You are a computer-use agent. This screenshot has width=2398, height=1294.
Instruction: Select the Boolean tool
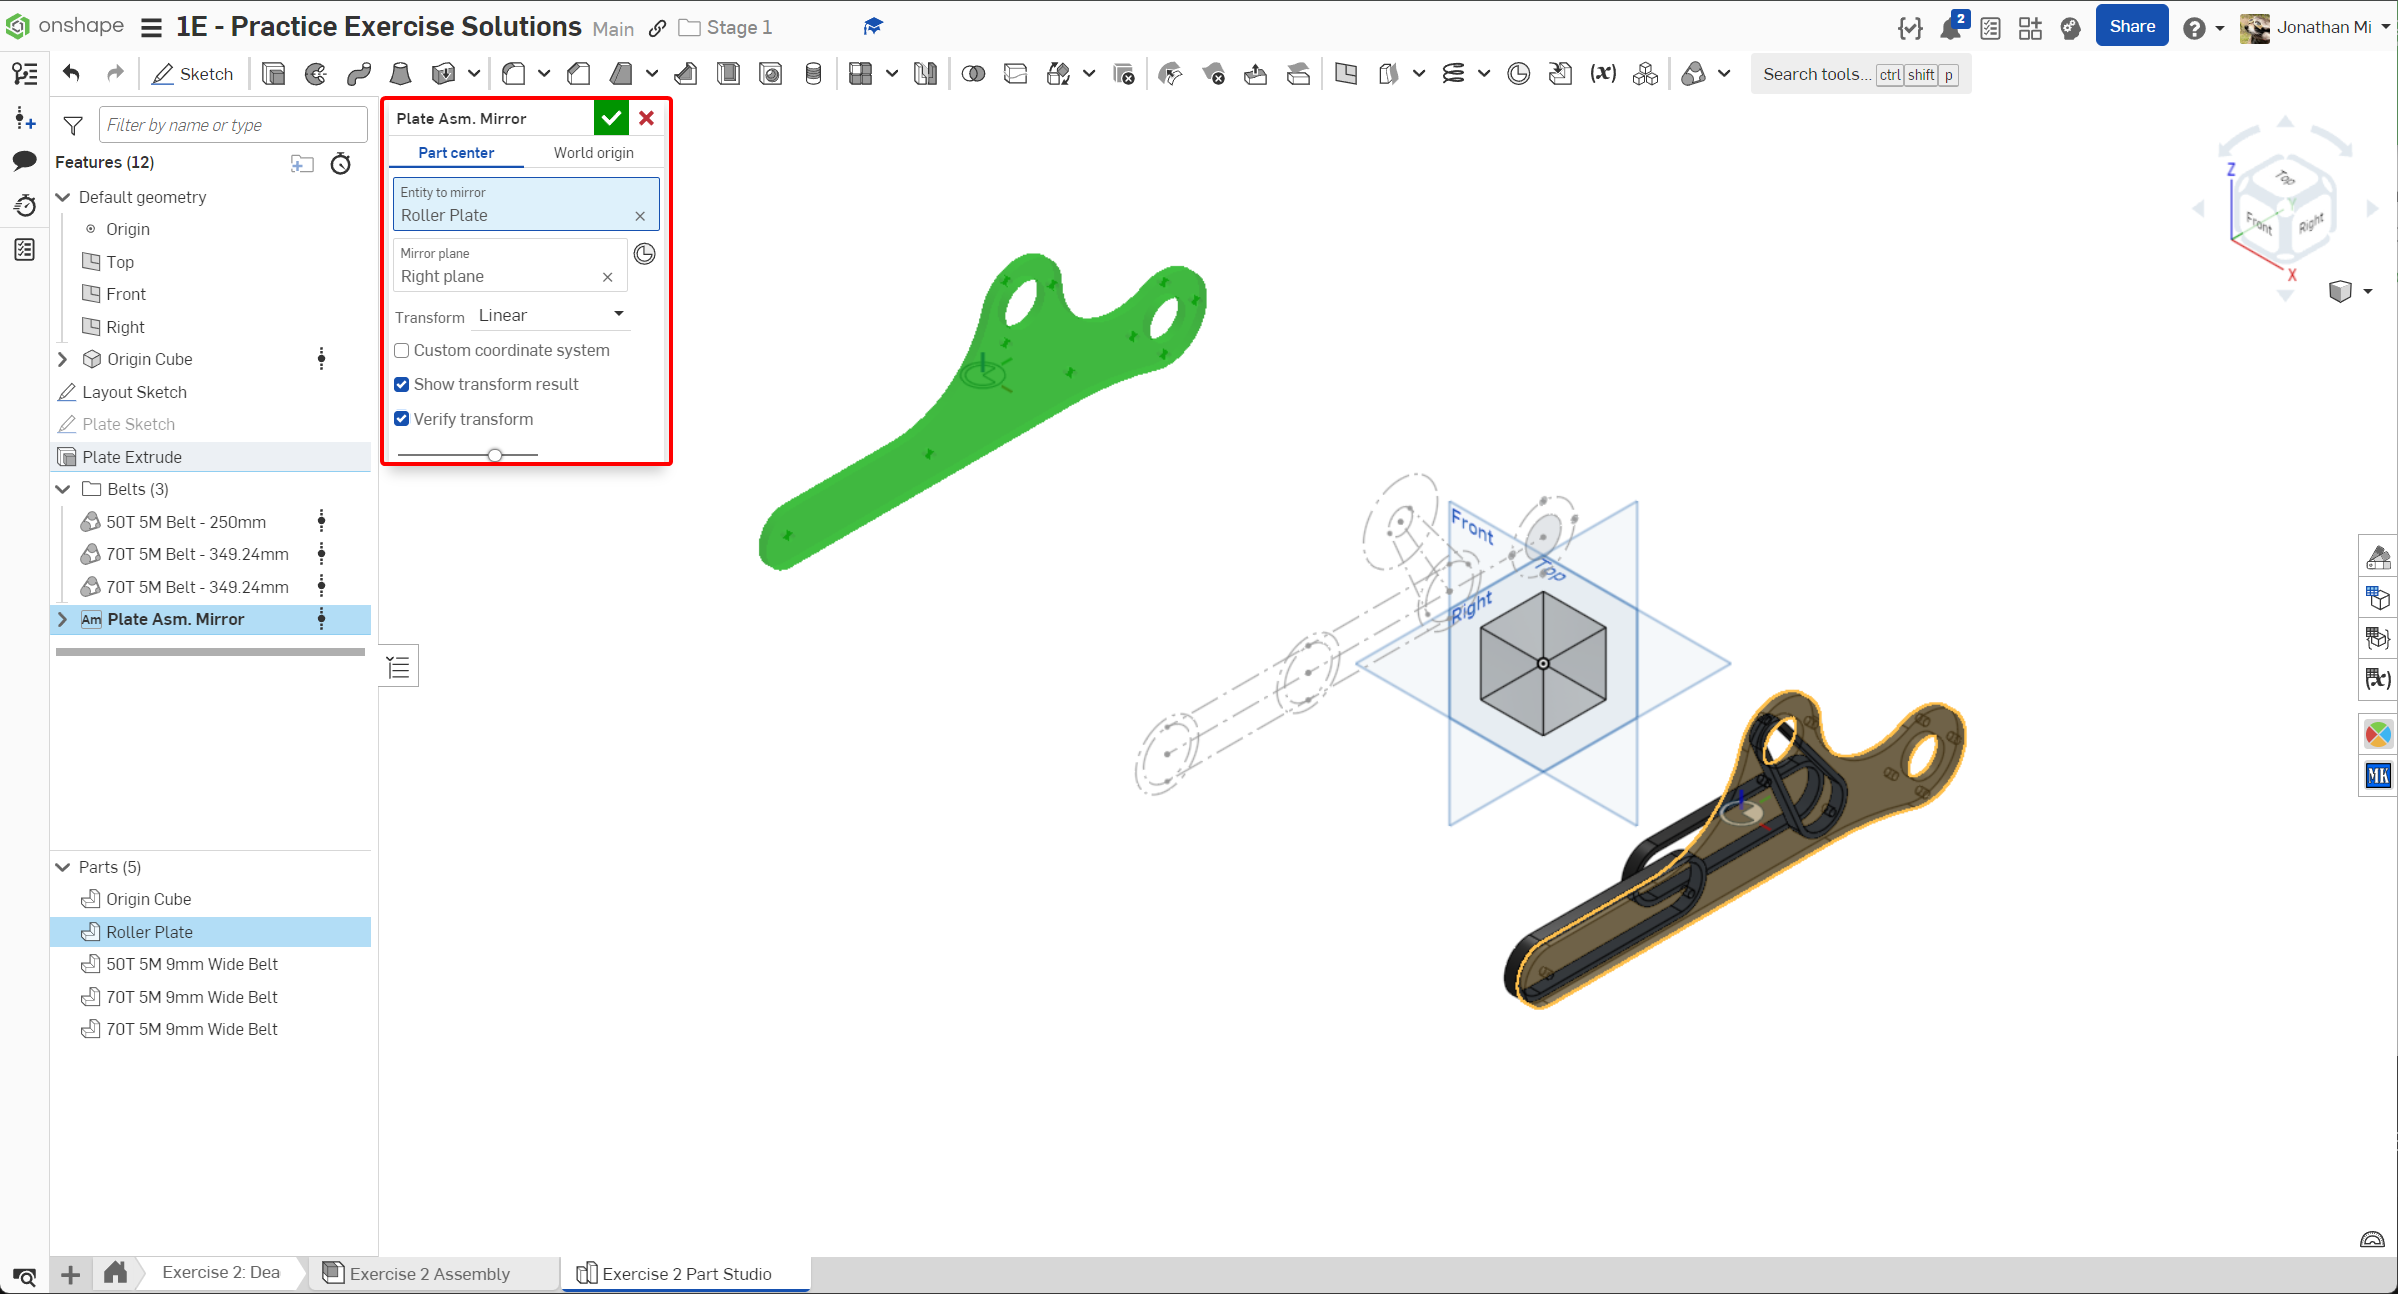[972, 74]
